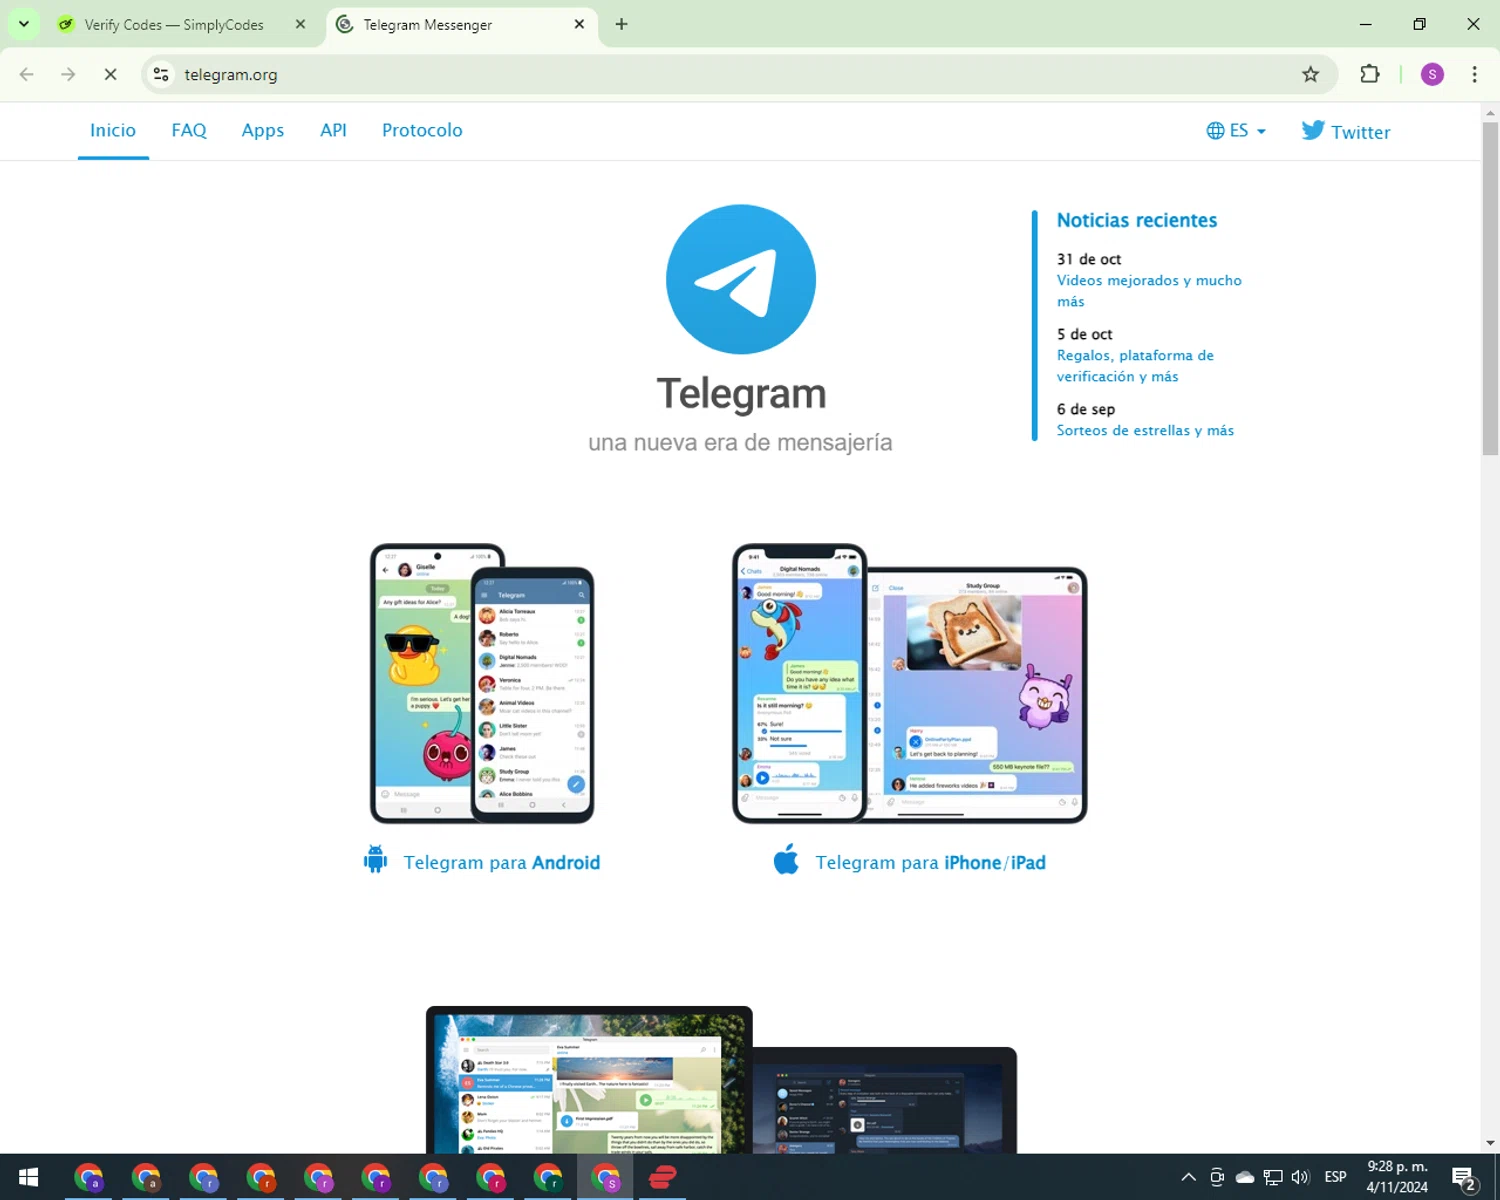Click the scrollbar down arrow
Screen dimensions: 1500x1200
tap(1490, 1143)
